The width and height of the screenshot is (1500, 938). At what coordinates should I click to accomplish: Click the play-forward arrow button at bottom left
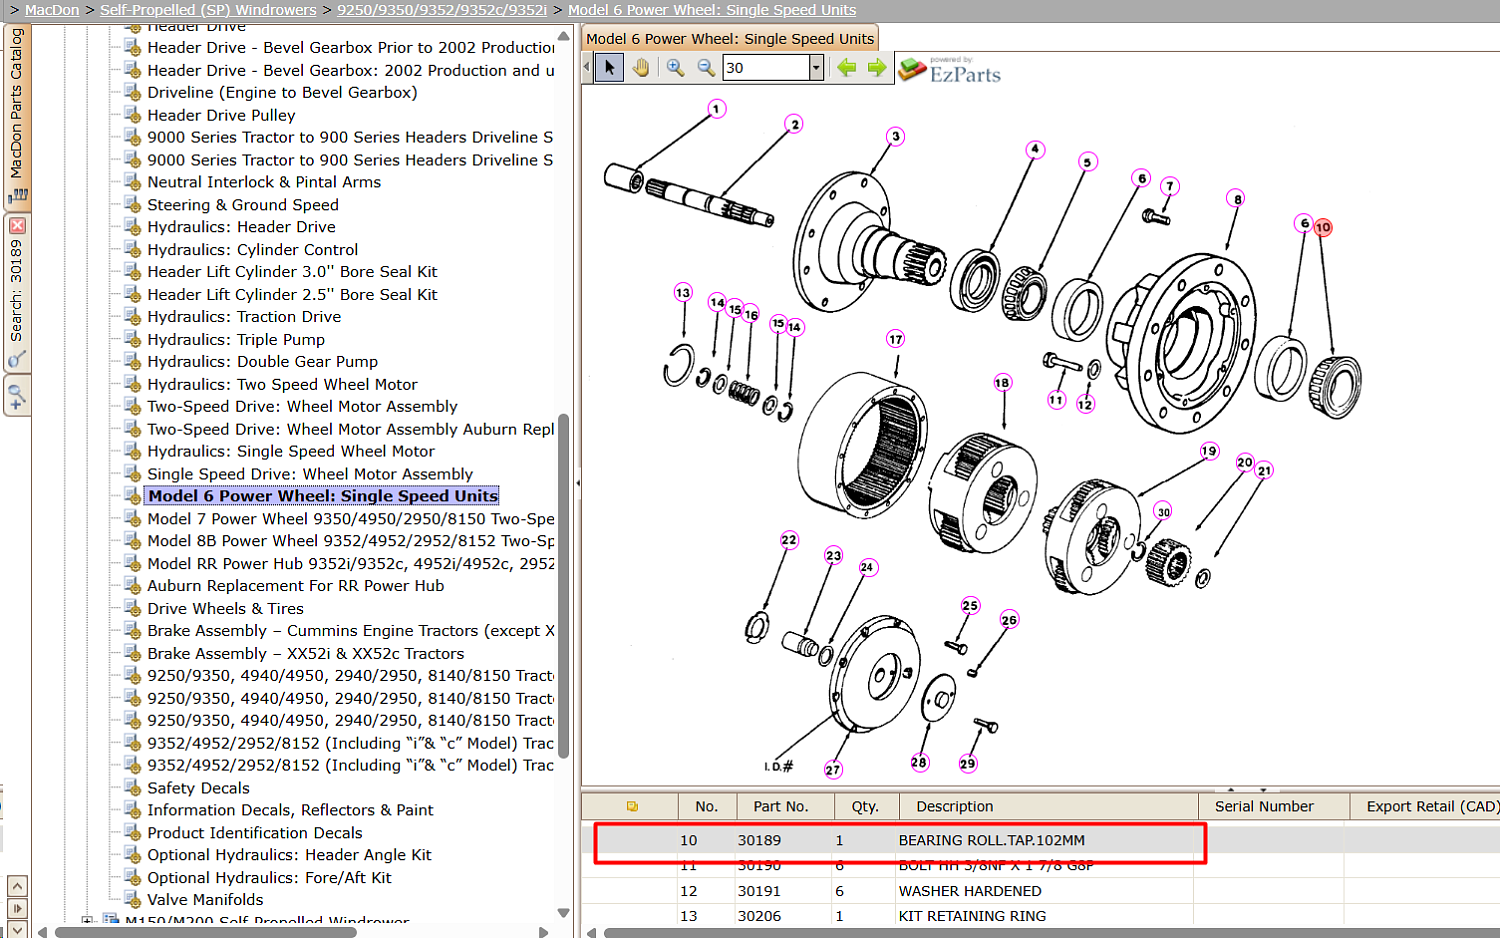[17, 908]
